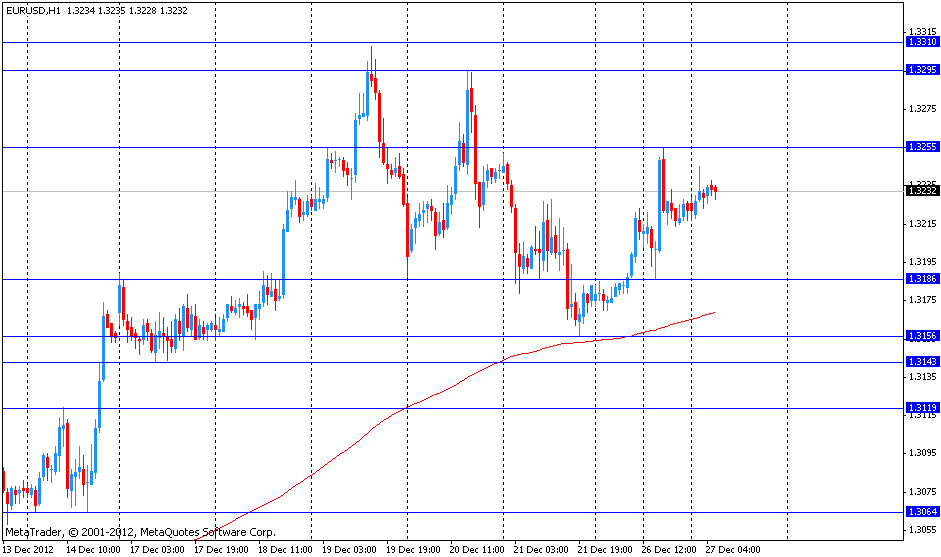Viewport: 941px width, 557px height.
Task: Click the 1.3195 price axis value
Action: coord(922,262)
